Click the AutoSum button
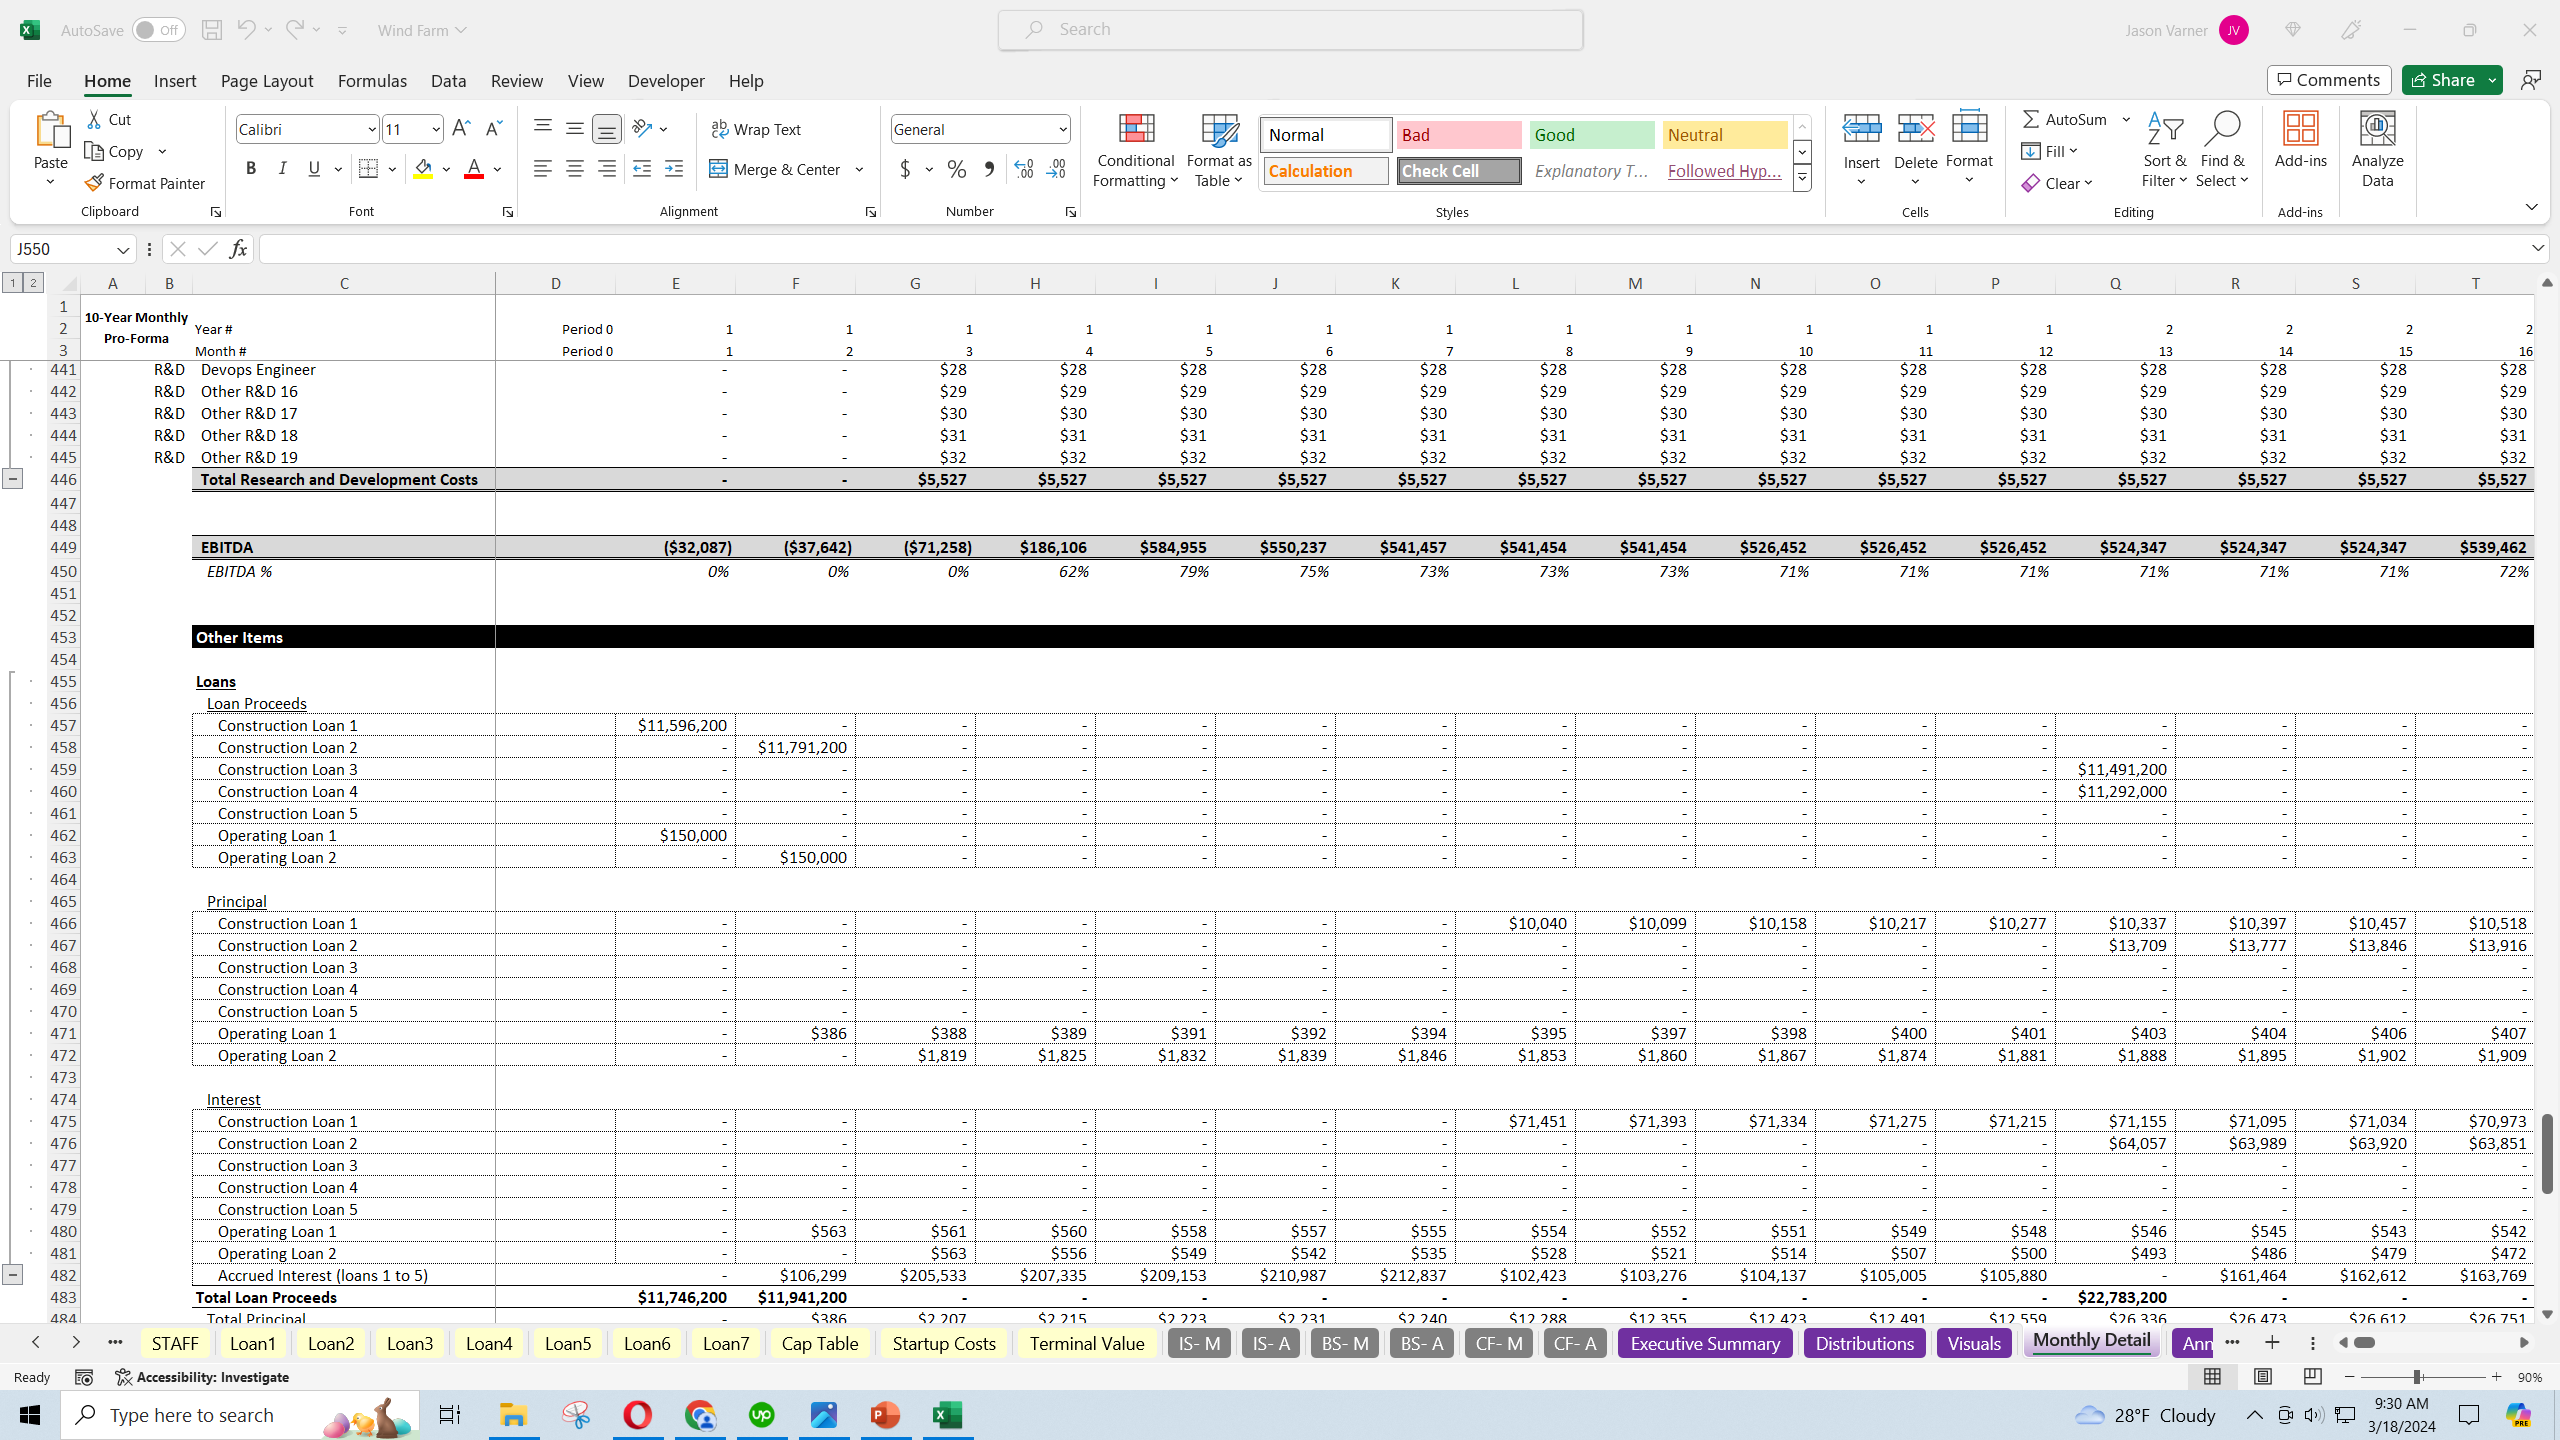Viewport: 2560px width, 1440px height. pyautogui.click(x=2064, y=119)
